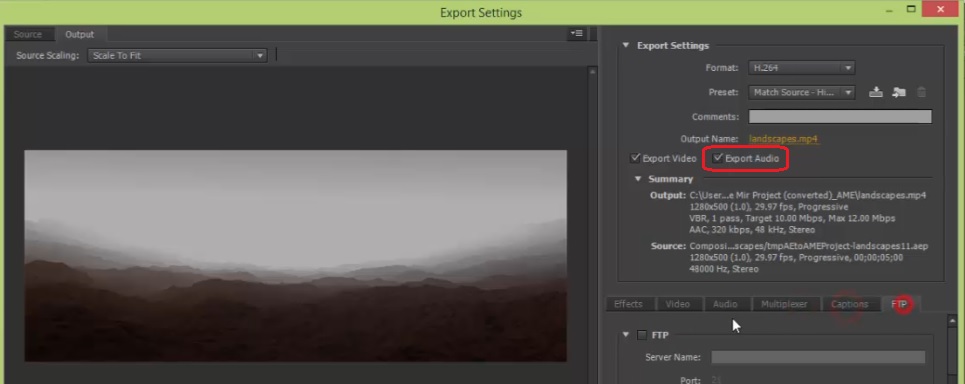Open the Audio tab

(x=726, y=304)
